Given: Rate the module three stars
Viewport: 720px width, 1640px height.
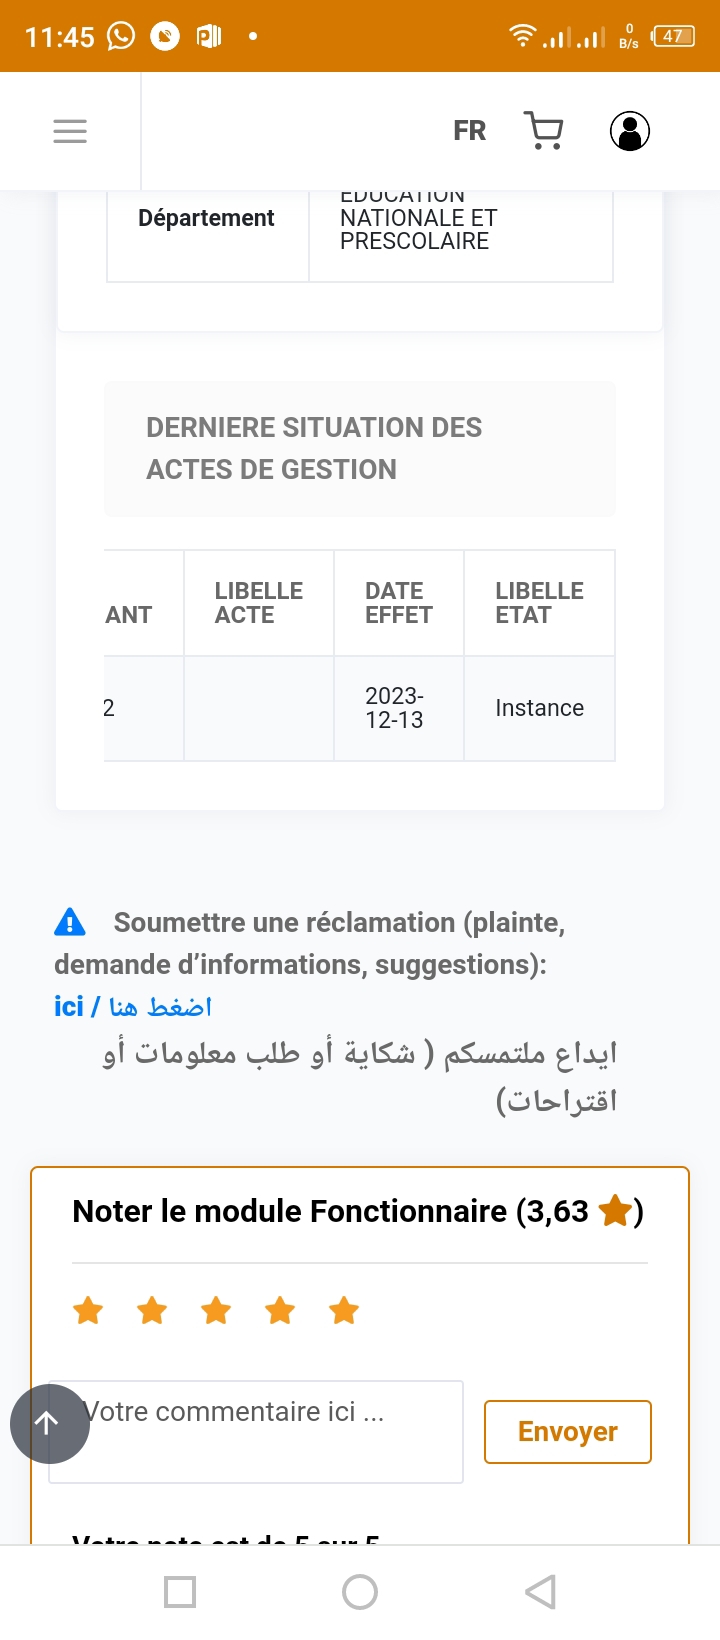Looking at the screenshot, I should (216, 1310).
